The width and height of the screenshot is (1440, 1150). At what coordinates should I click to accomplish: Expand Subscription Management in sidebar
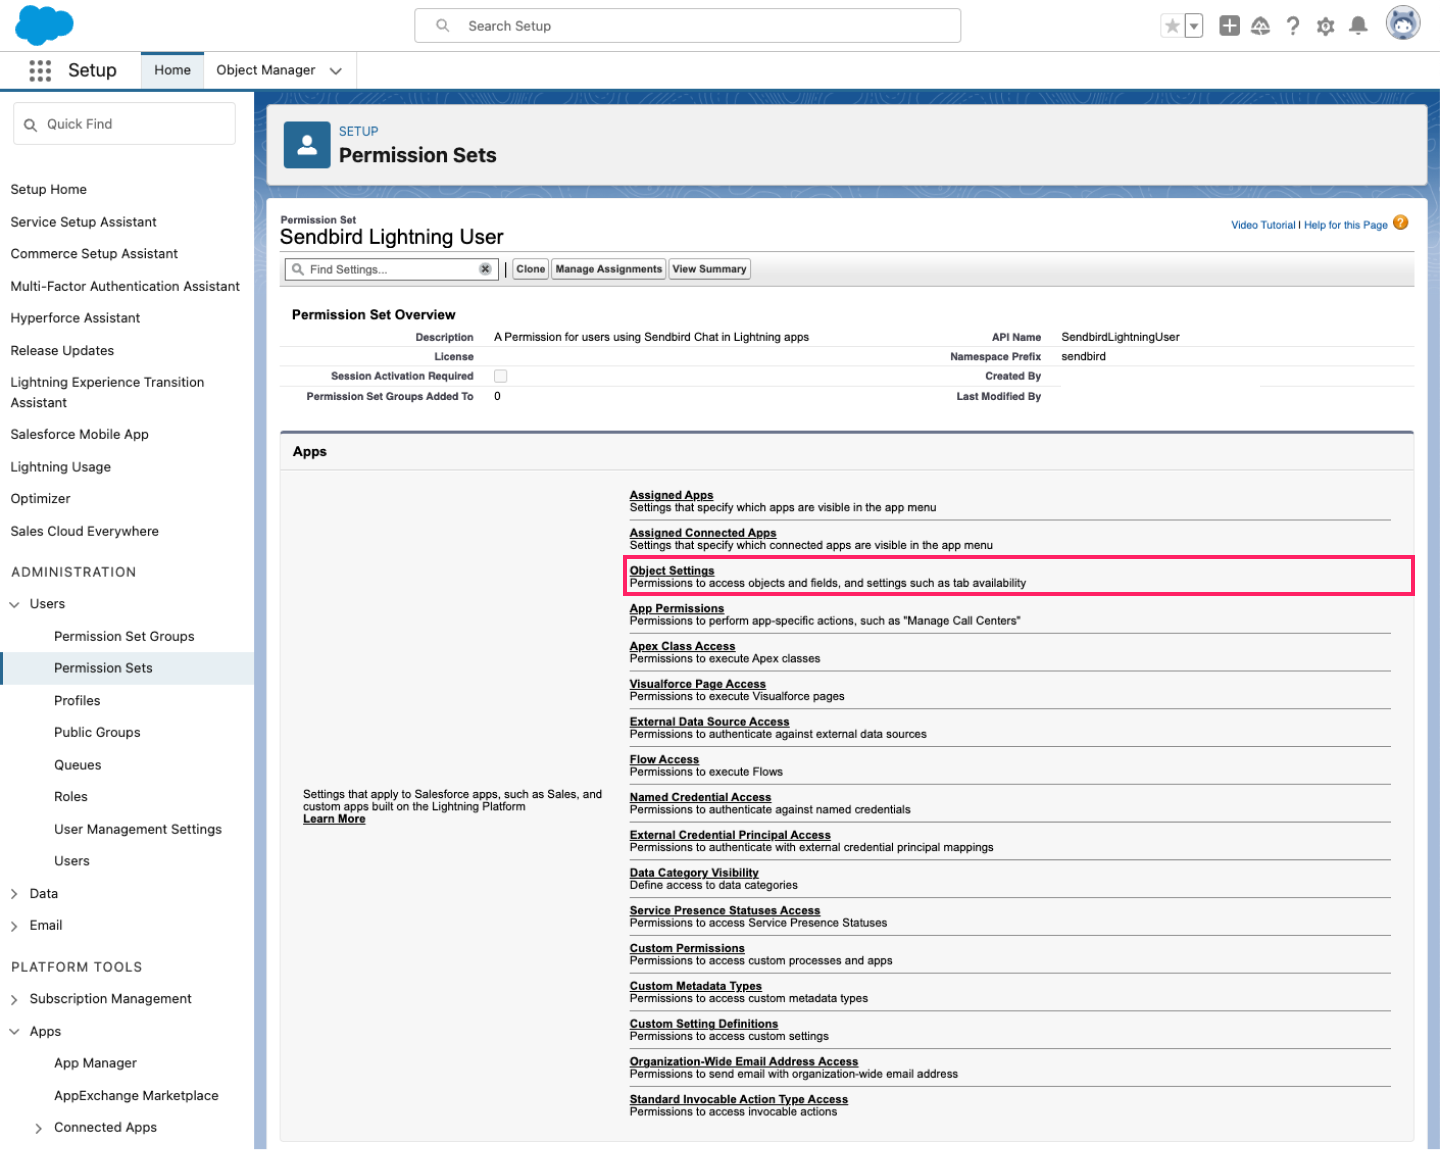coord(15,999)
